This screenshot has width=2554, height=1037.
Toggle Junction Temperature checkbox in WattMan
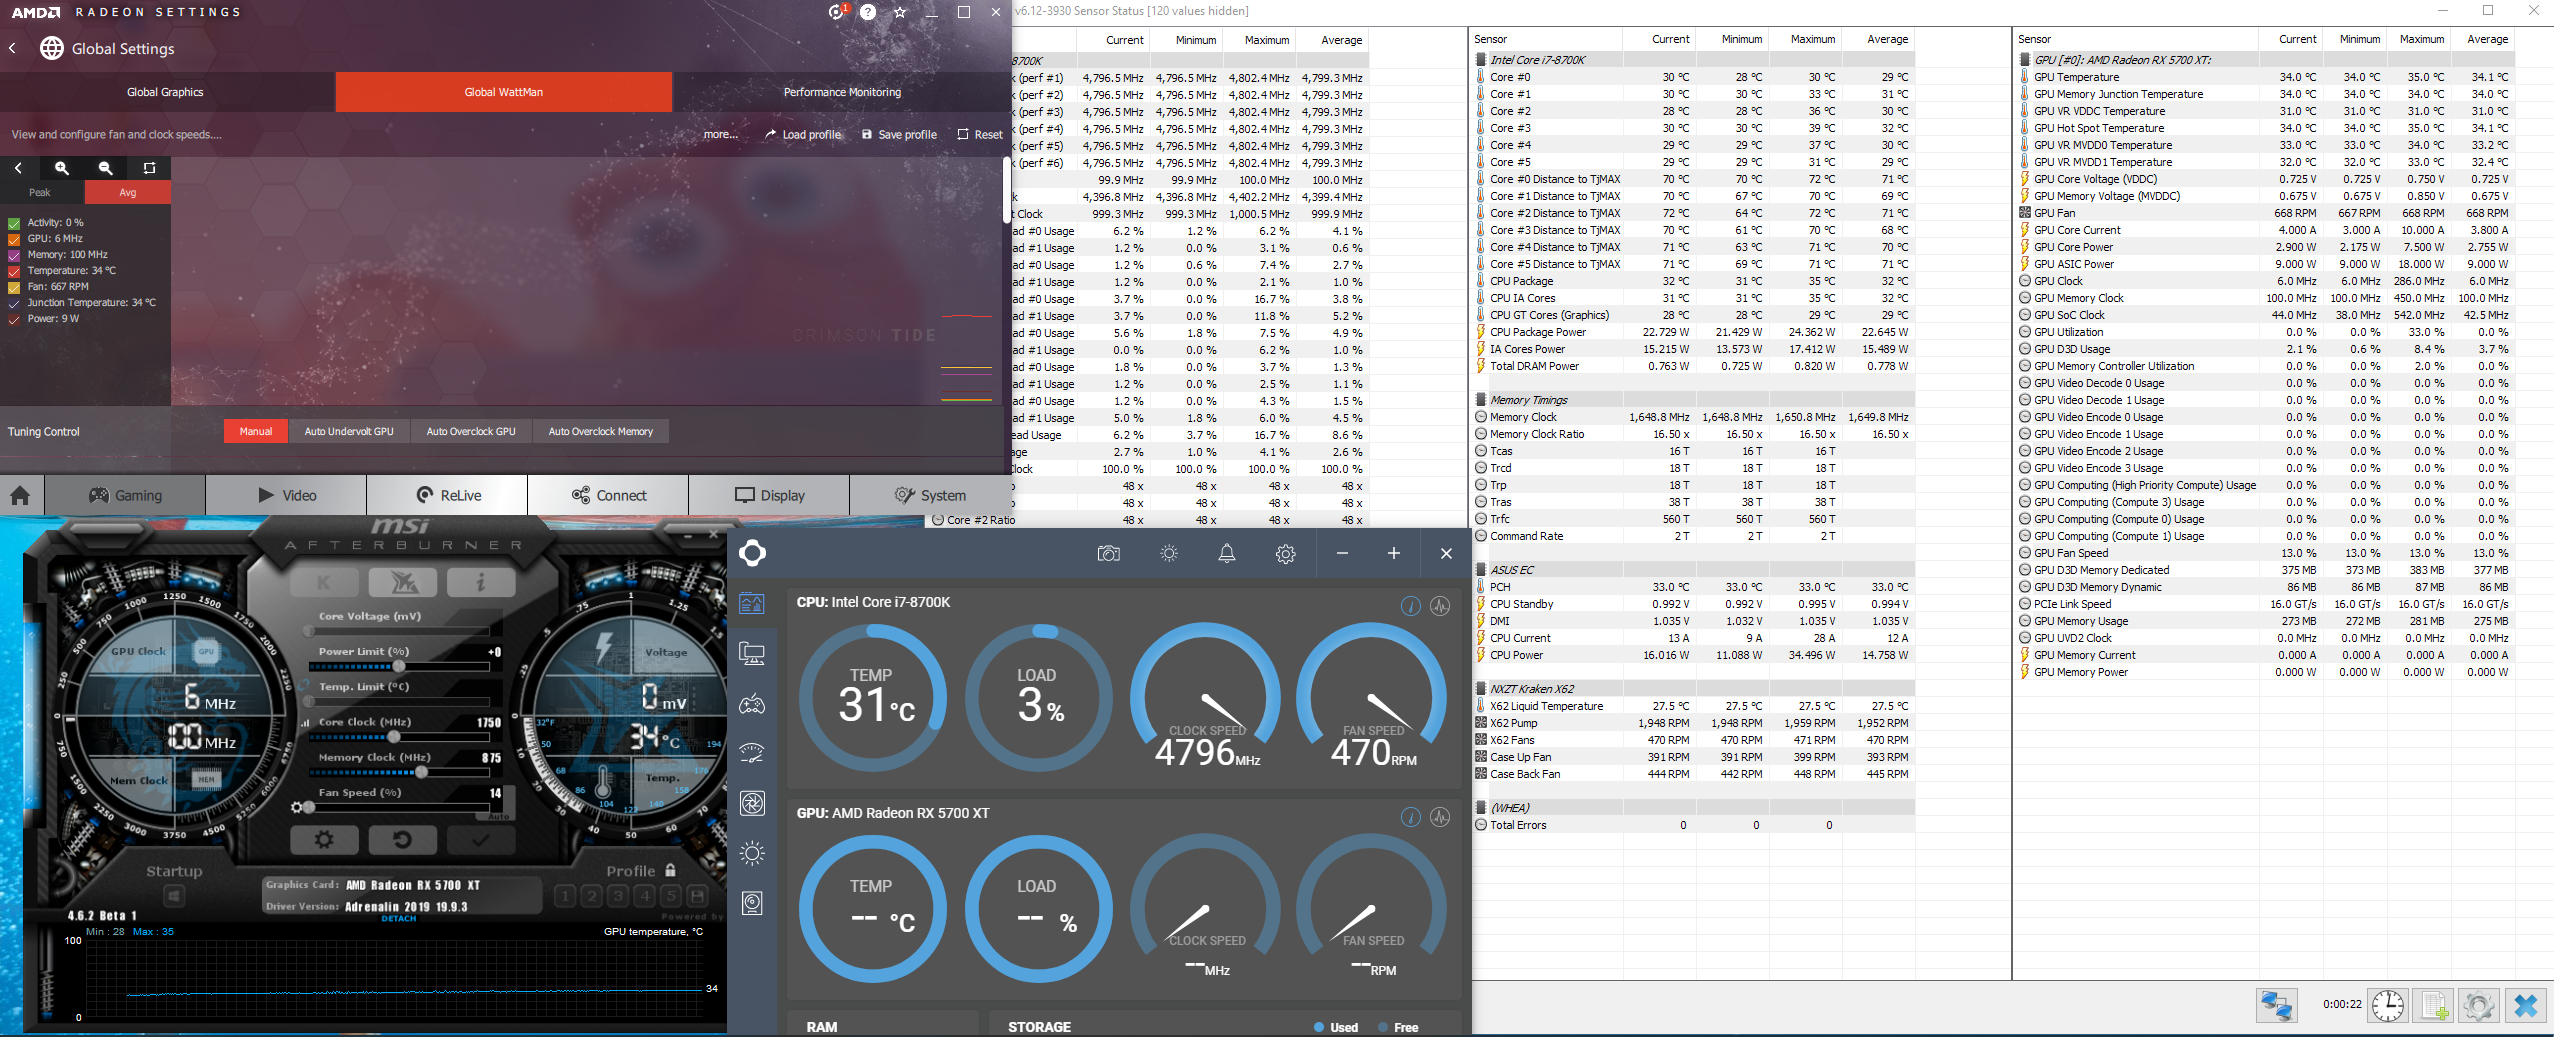pos(14,303)
